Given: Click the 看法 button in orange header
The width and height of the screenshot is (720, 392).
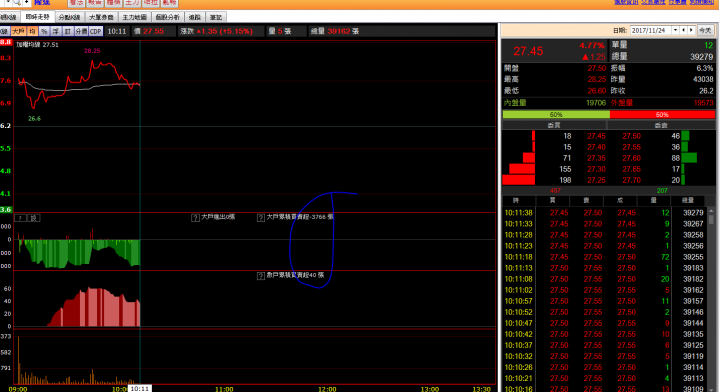Looking at the screenshot, I should [x=76, y=3].
